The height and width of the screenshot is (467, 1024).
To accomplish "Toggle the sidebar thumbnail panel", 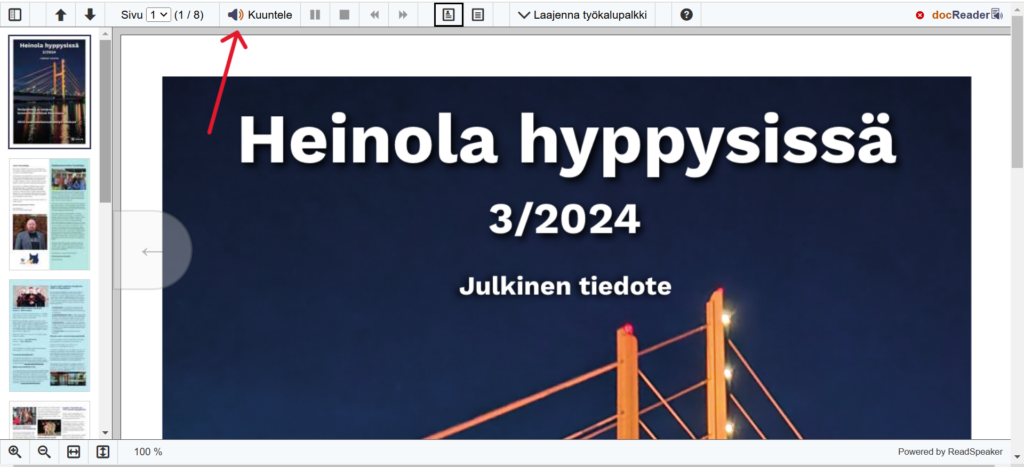I will [15, 14].
